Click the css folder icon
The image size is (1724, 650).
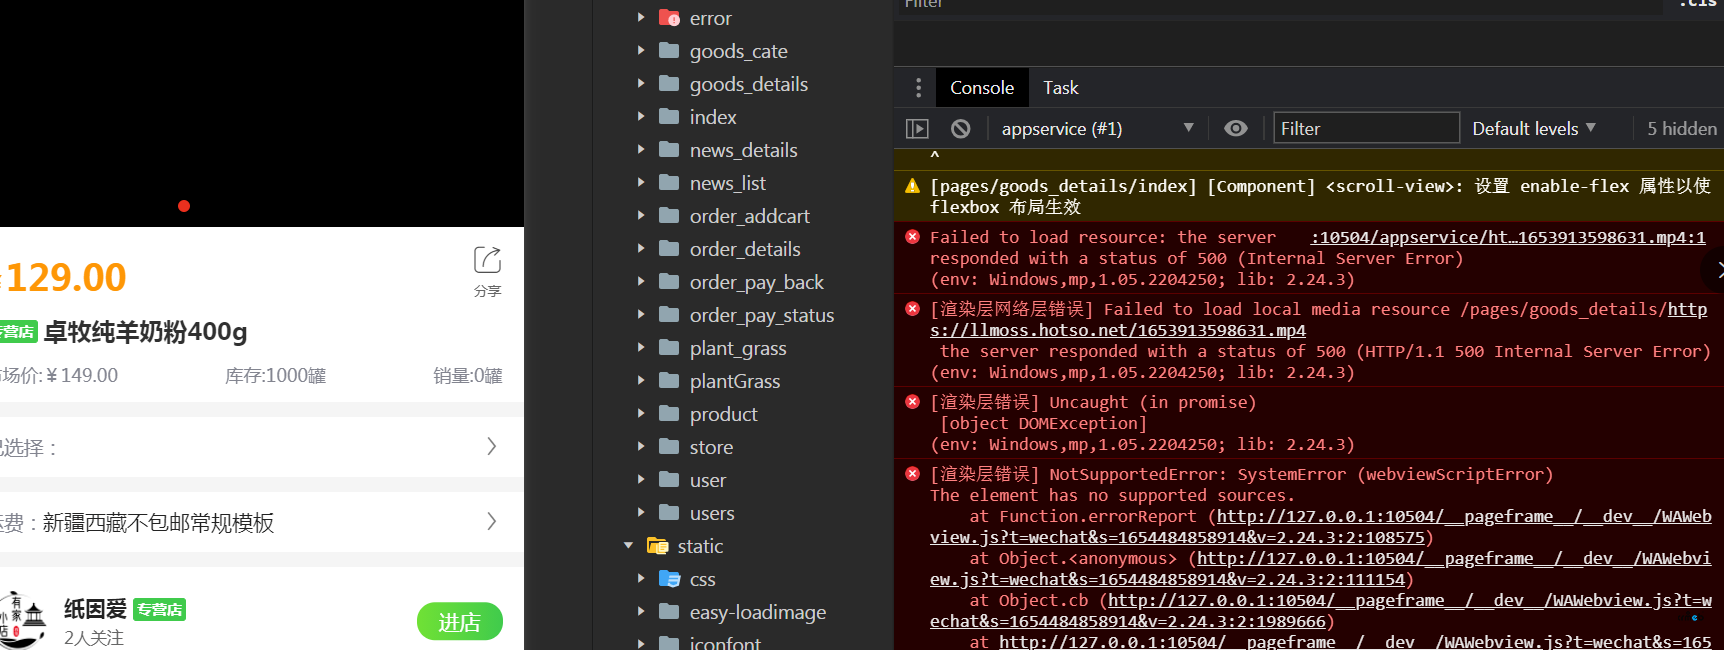pyautogui.click(x=670, y=579)
